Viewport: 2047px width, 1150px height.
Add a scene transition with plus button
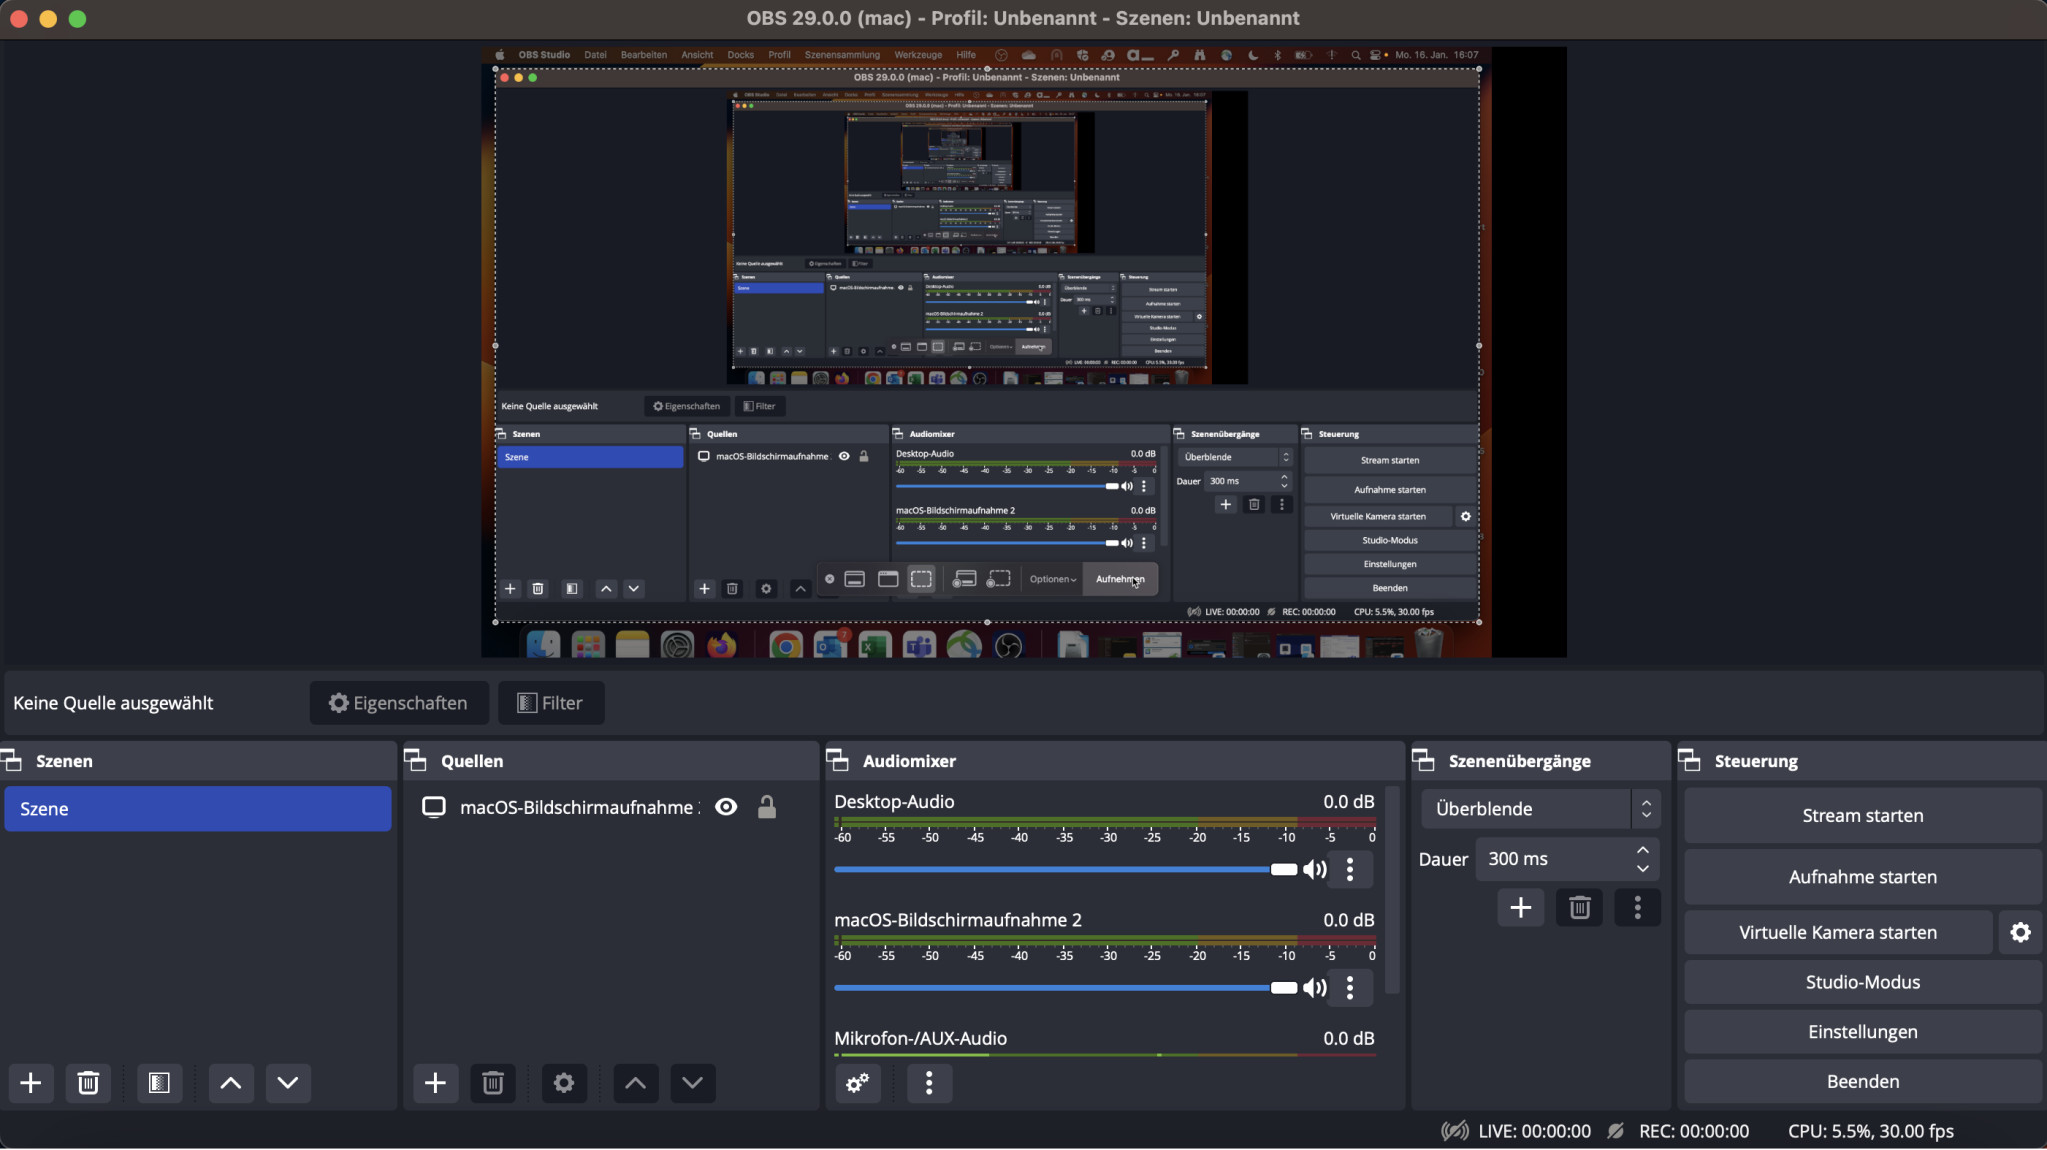click(x=1520, y=907)
